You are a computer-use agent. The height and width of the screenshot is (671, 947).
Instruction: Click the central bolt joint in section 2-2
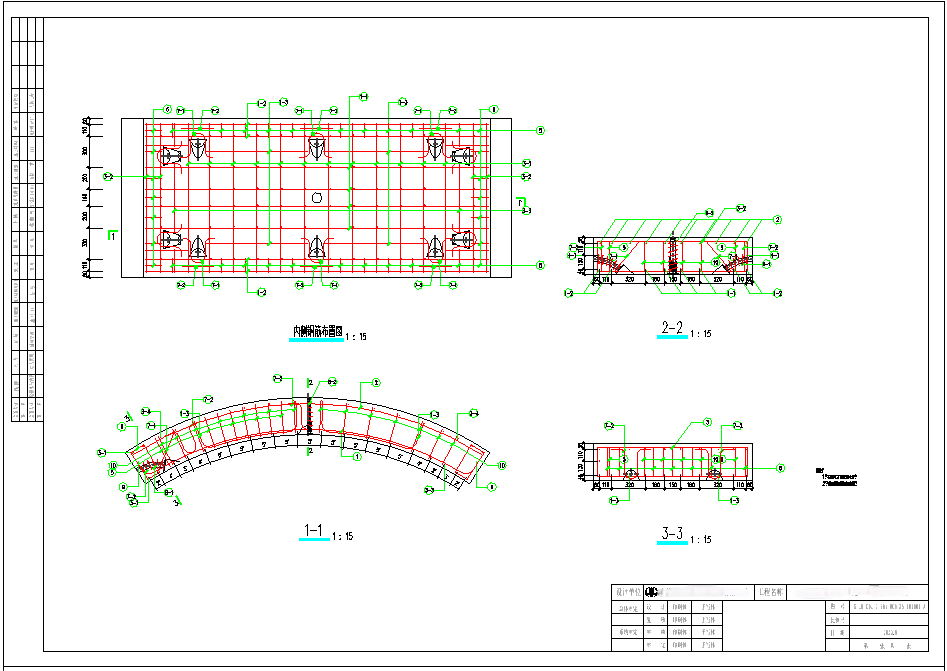pos(673,256)
